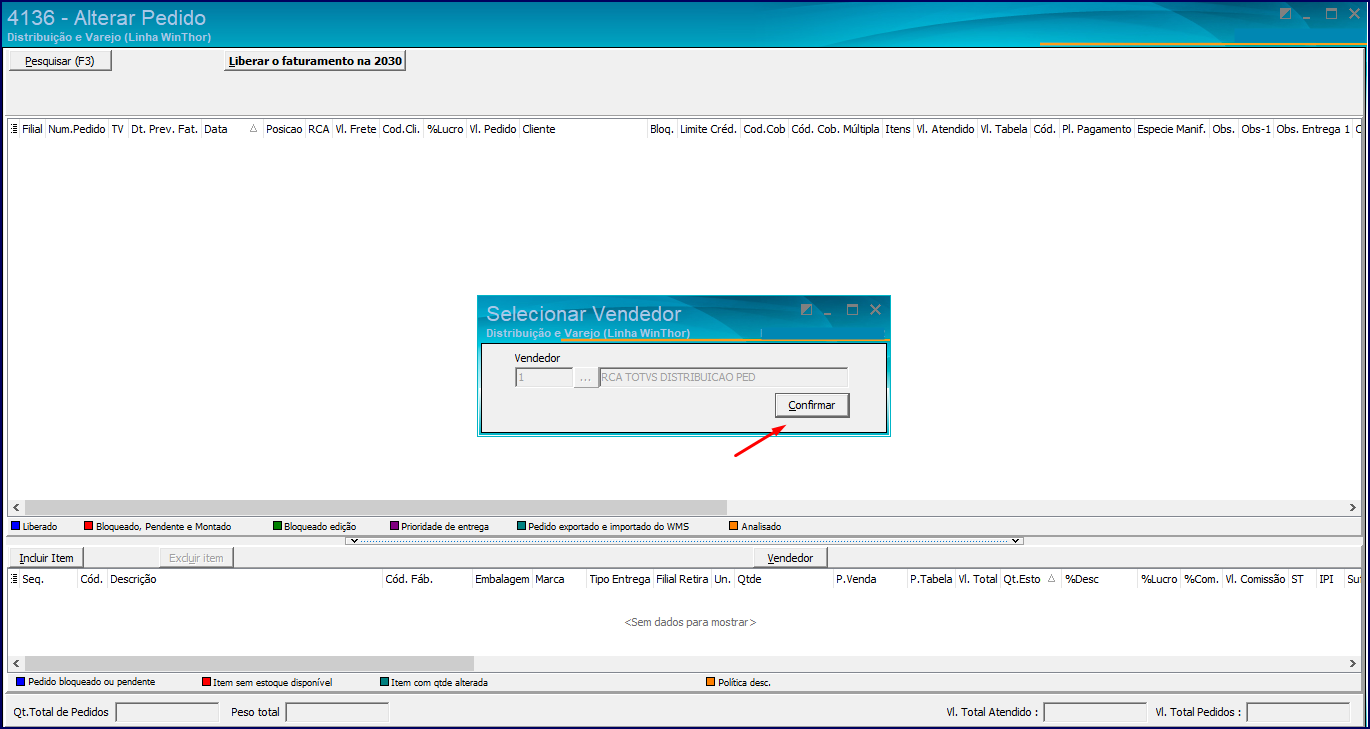The width and height of the screenshot is (1370, 729).
Task: Click right arrow of items horizontal scrollbar
Action: click(x=1354, y=663)
